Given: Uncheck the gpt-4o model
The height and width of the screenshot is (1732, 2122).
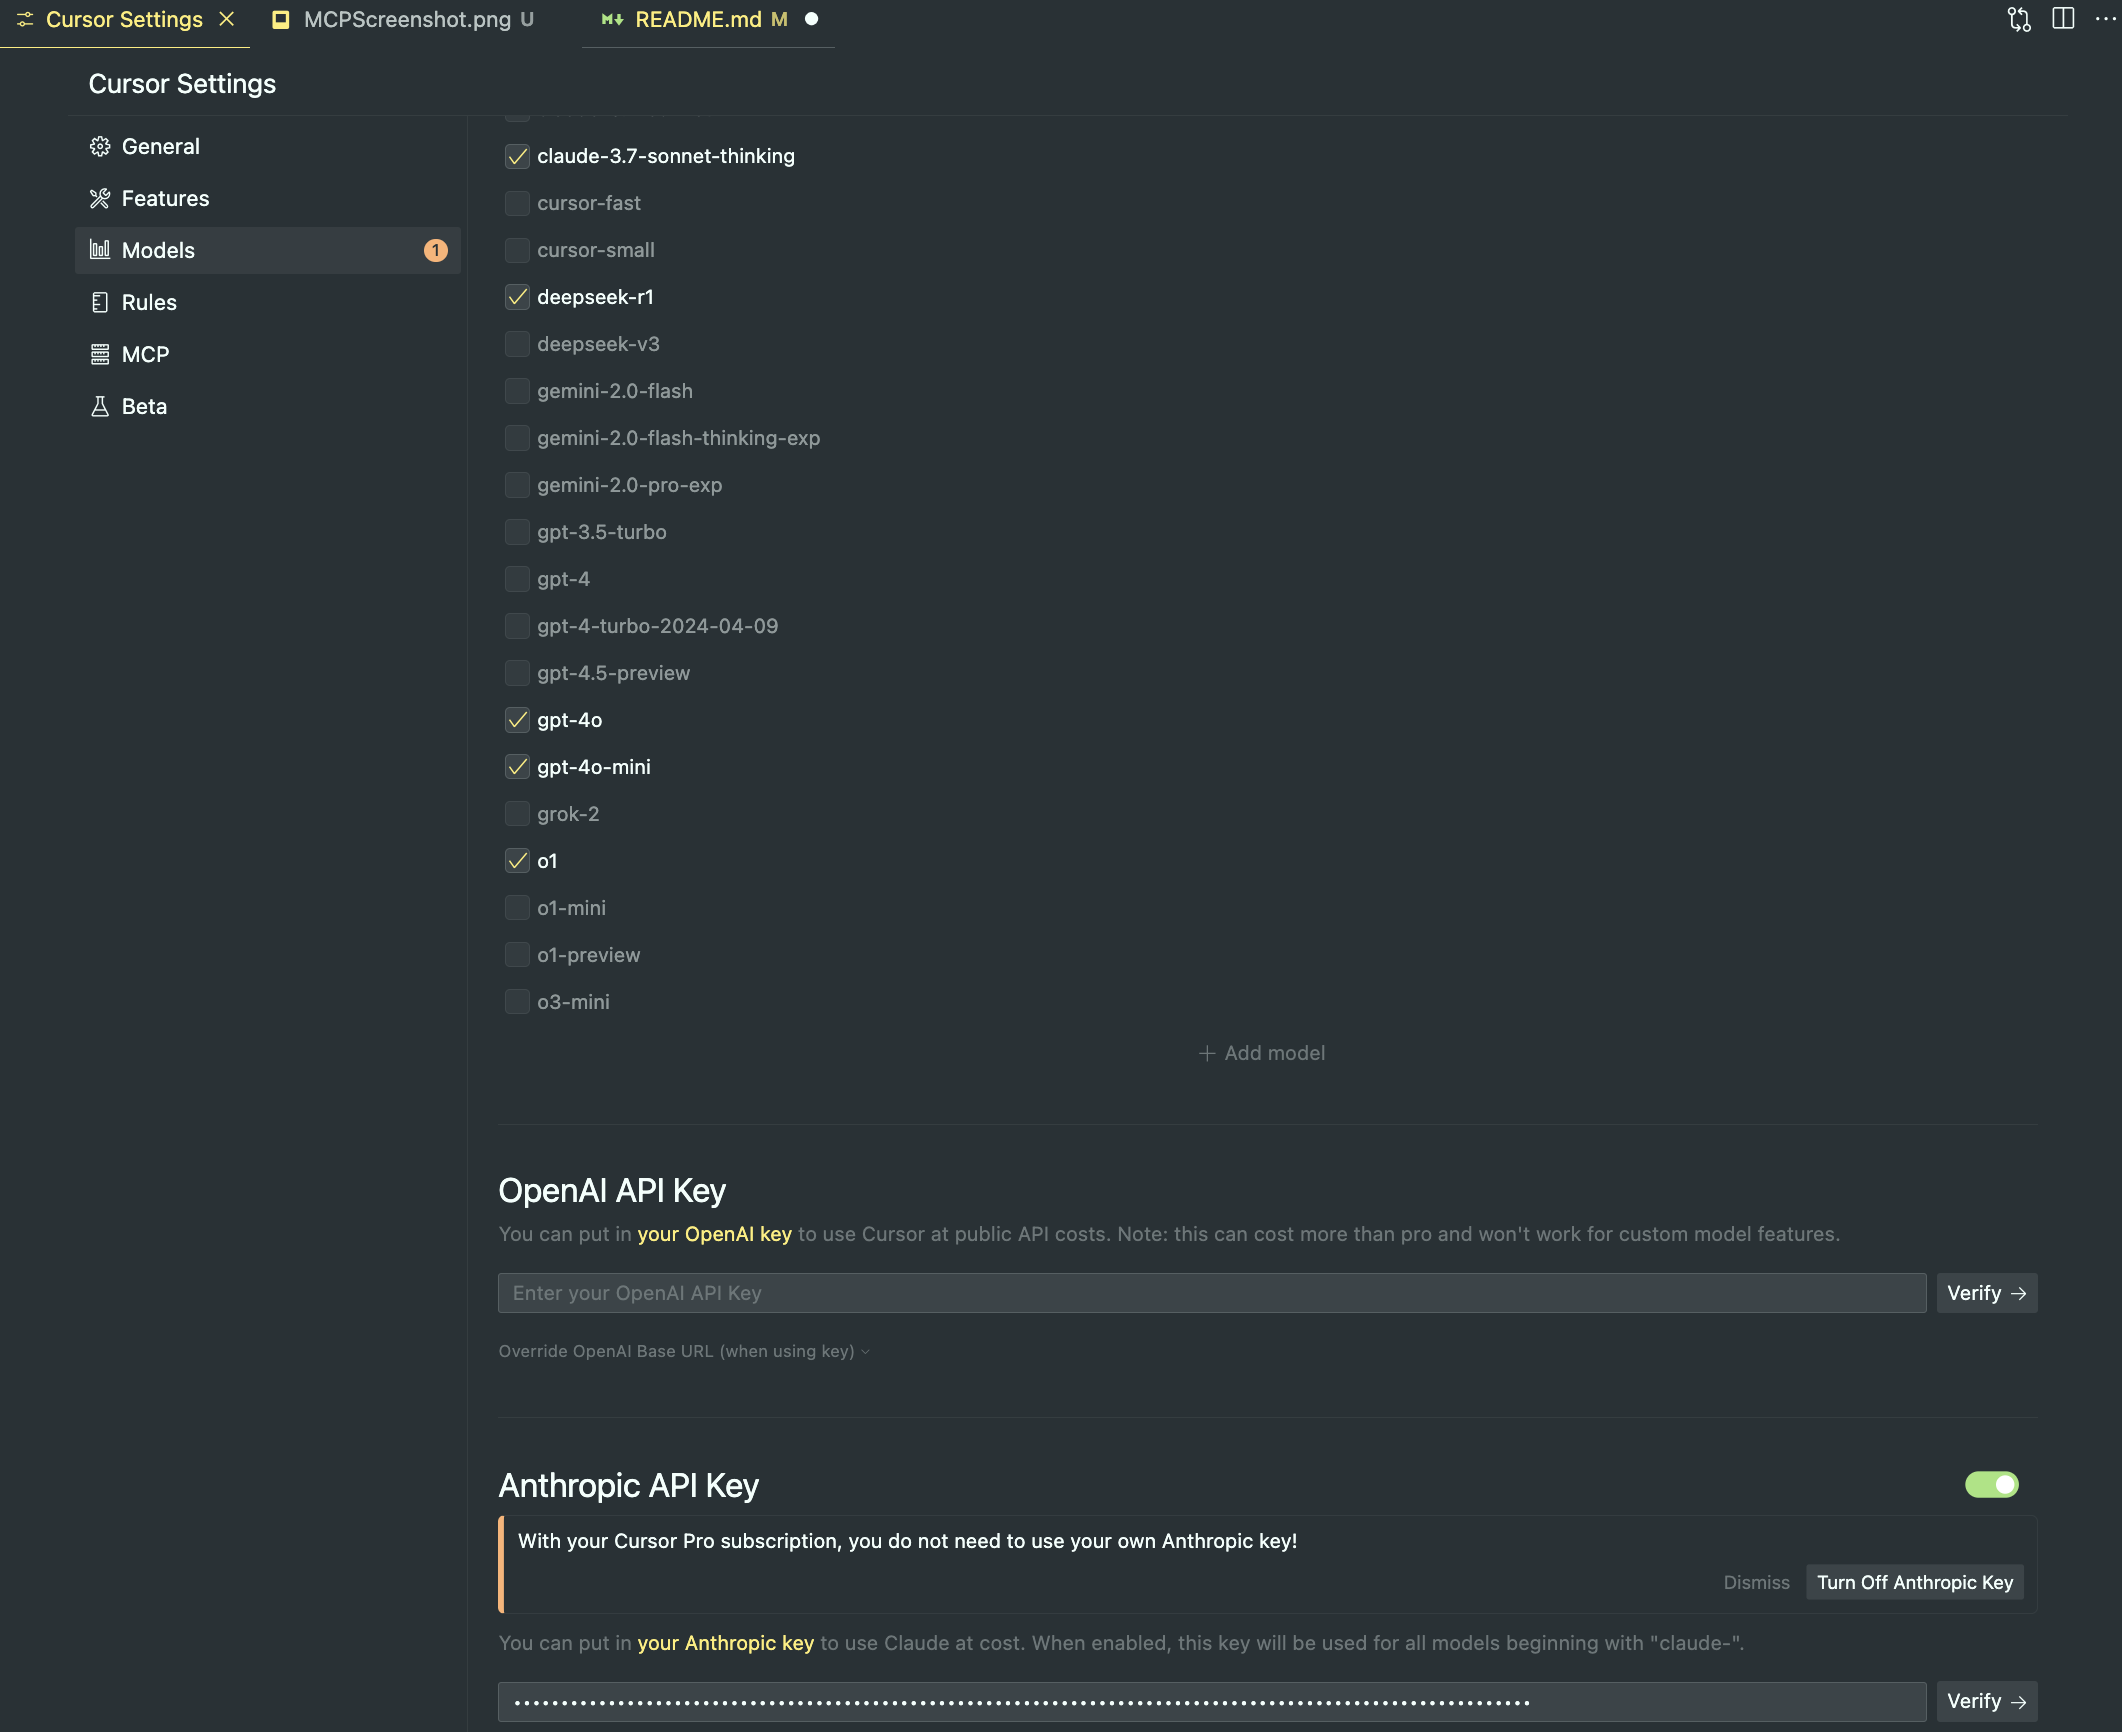Looking at the screenshot, I should click(x=517, y=720).
